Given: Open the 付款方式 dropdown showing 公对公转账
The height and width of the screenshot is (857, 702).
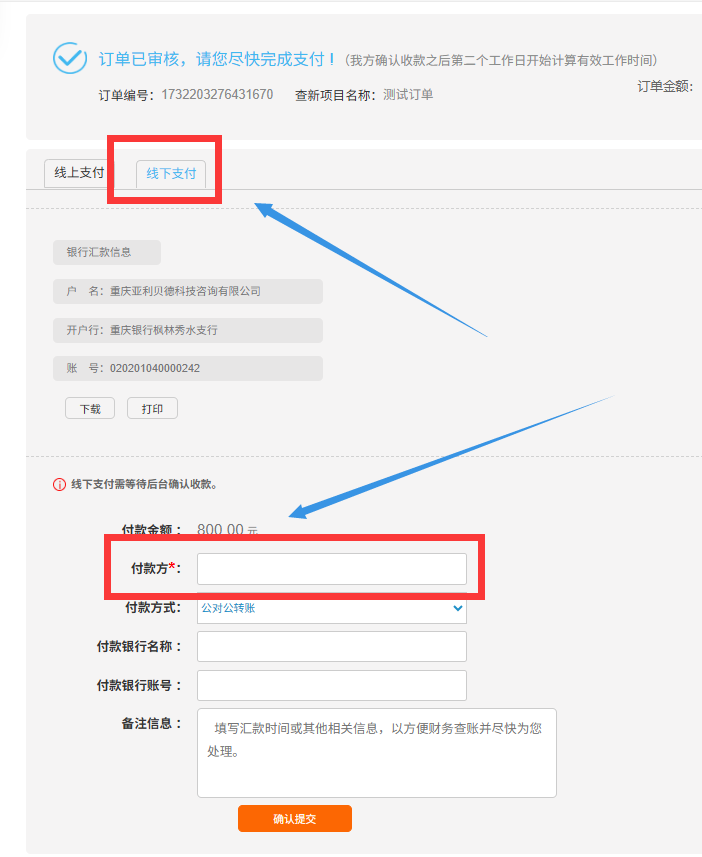Looking at the screenshot, I should click(x=331, y=608).
